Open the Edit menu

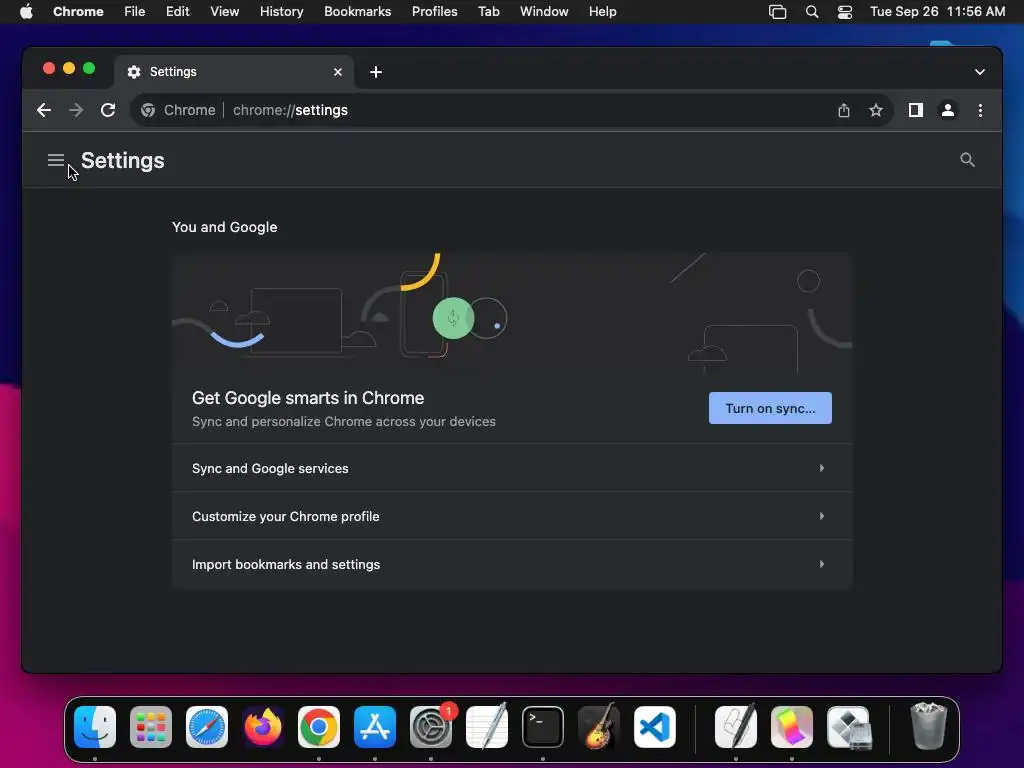(x=177, y=12)
